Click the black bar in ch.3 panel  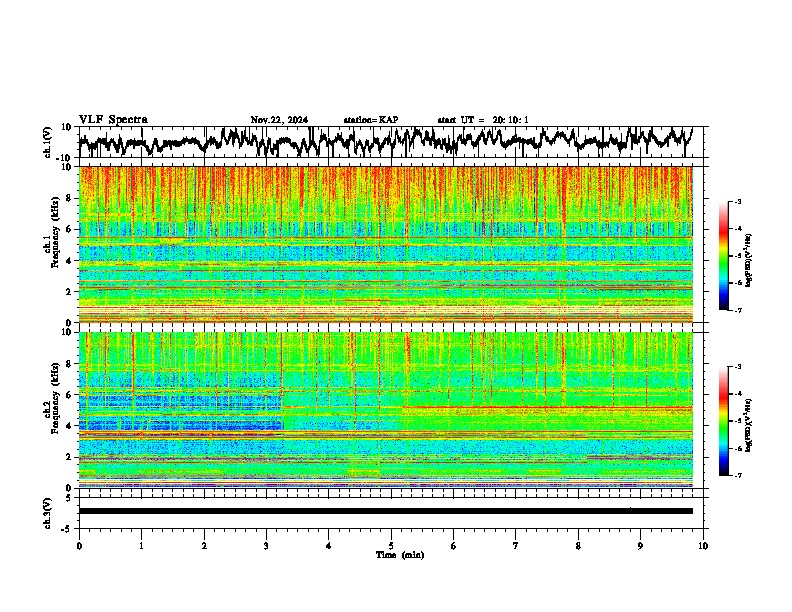pyautogui.click(x=386, y=511)
